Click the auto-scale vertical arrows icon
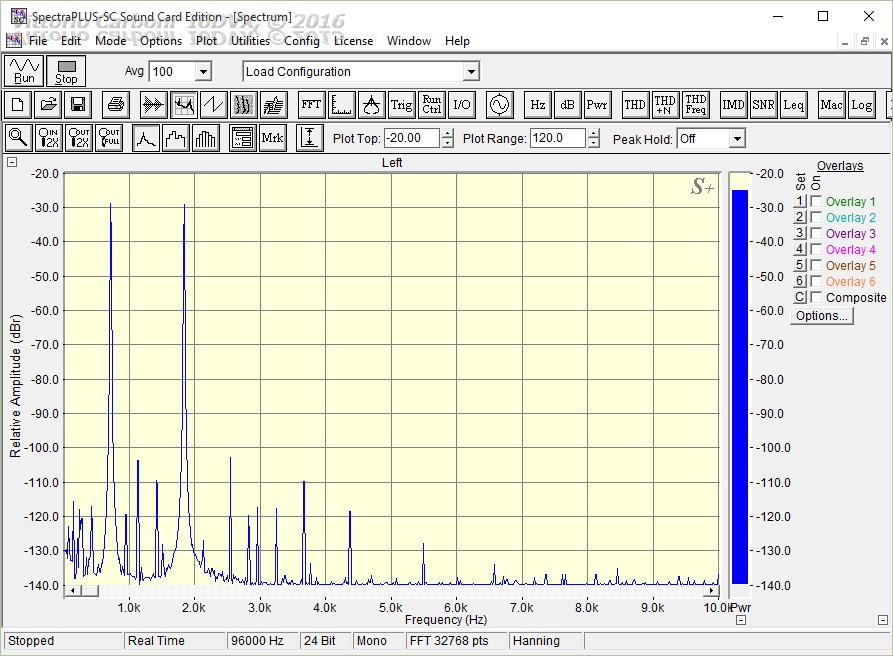 [309, 138]
